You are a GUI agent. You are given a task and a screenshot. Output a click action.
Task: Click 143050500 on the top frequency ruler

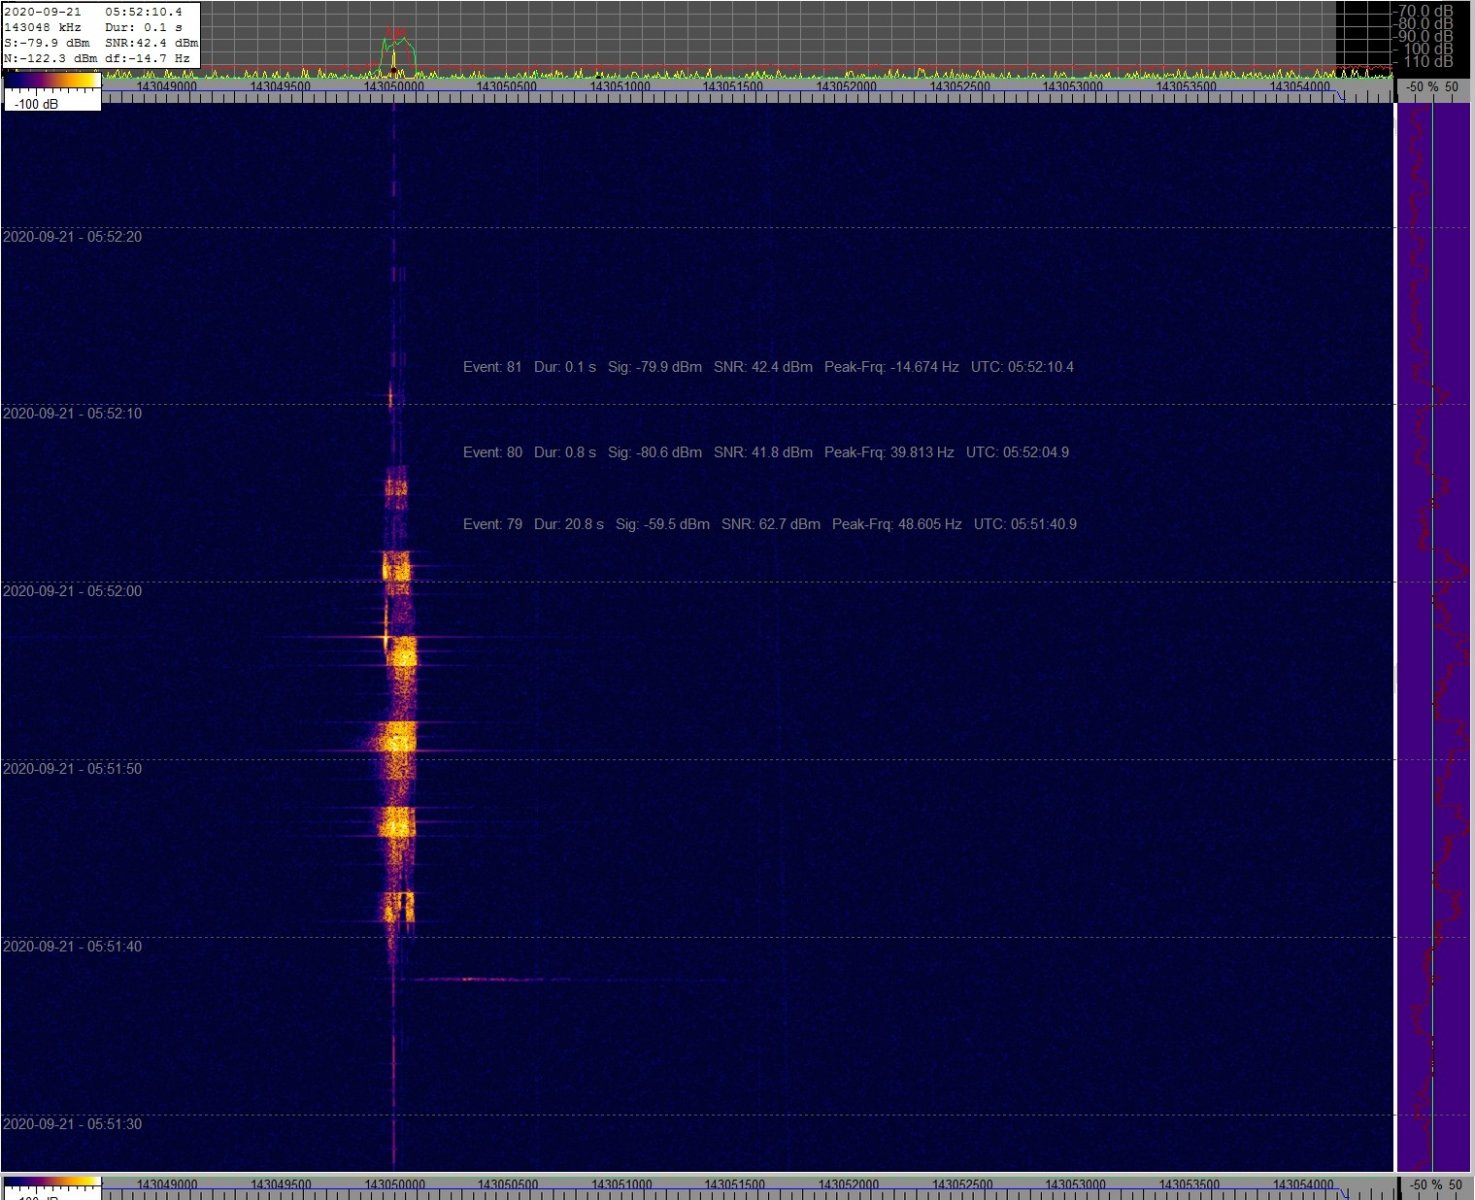click(x=507, y=87)
